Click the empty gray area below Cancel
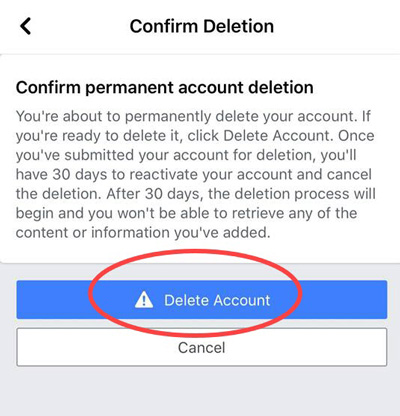400x416 pixels. [200, 392]
